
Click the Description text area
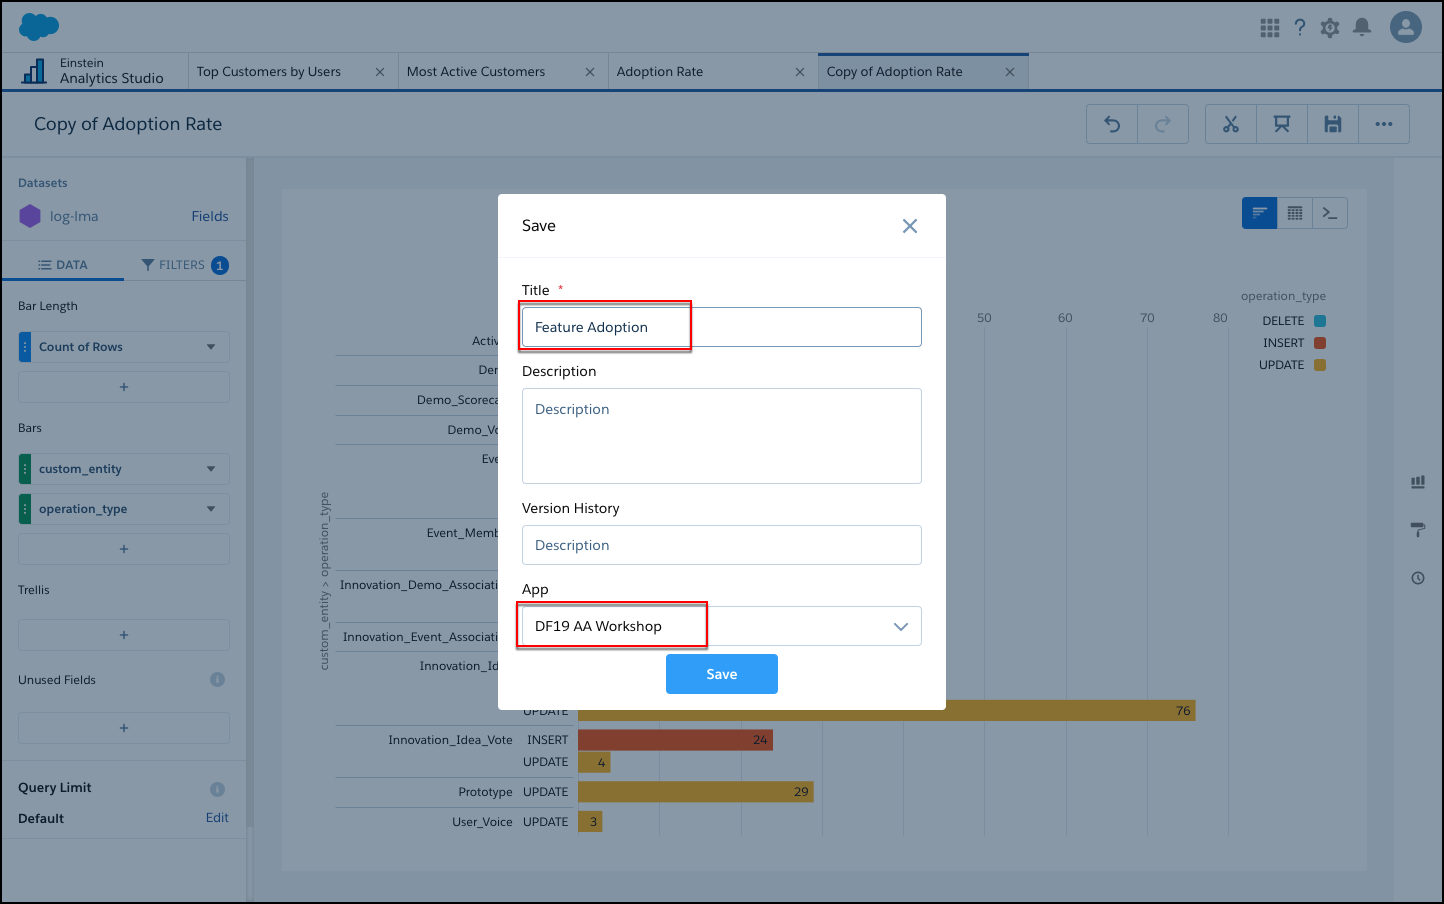click(x=721, y=436)
